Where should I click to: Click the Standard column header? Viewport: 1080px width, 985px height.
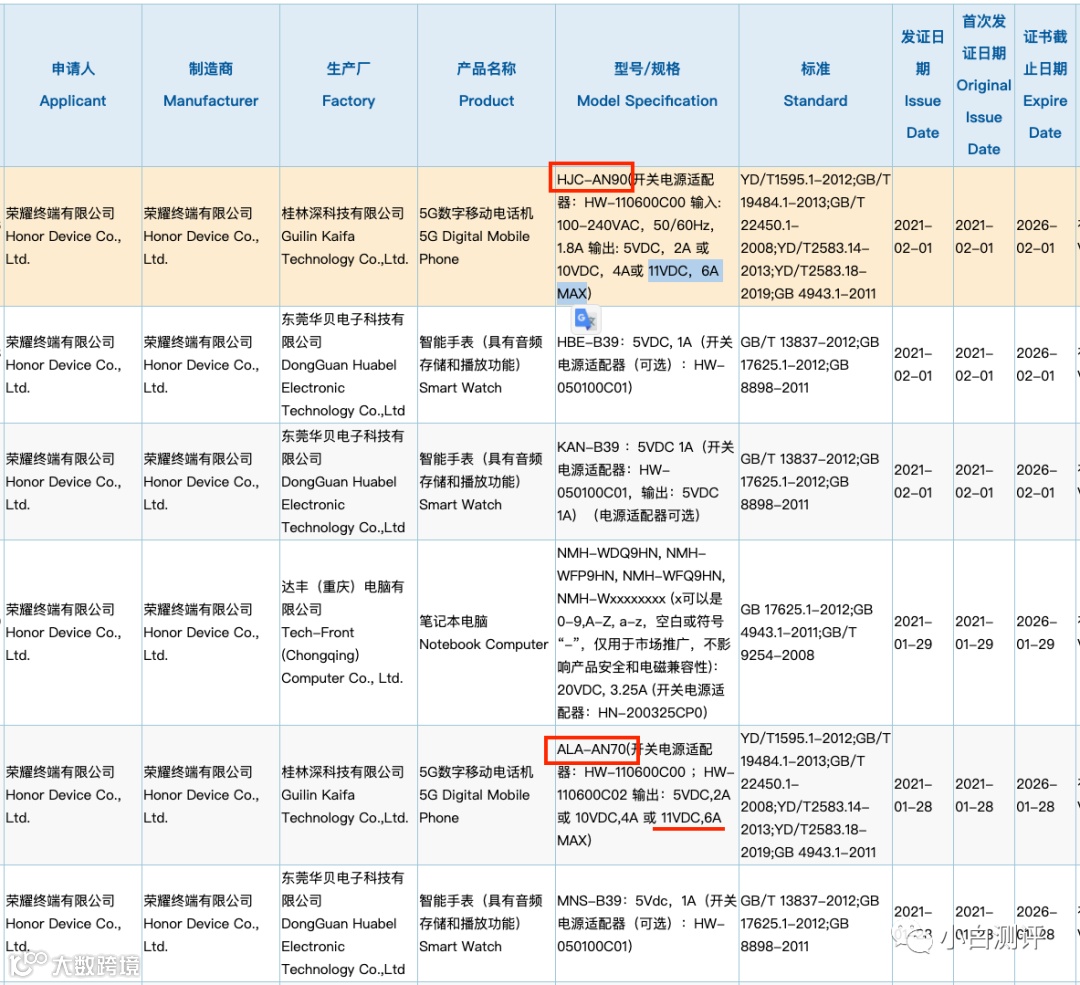coord(816,85)
